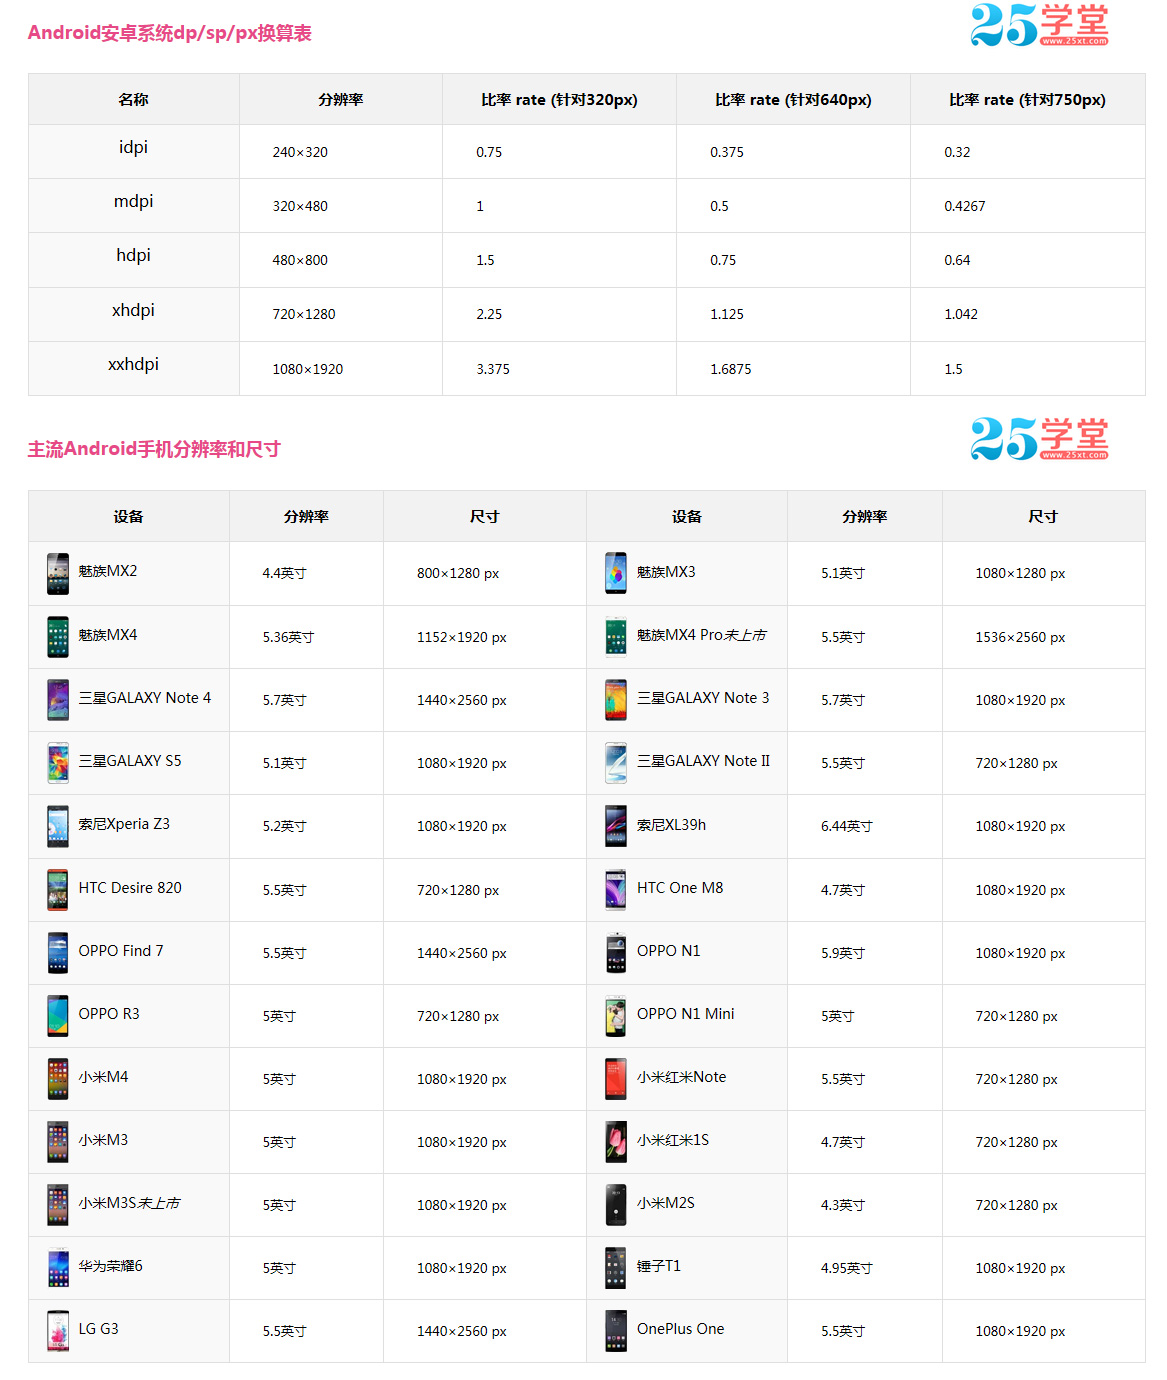Click the HTC One M8 device name

pos(680,888)
